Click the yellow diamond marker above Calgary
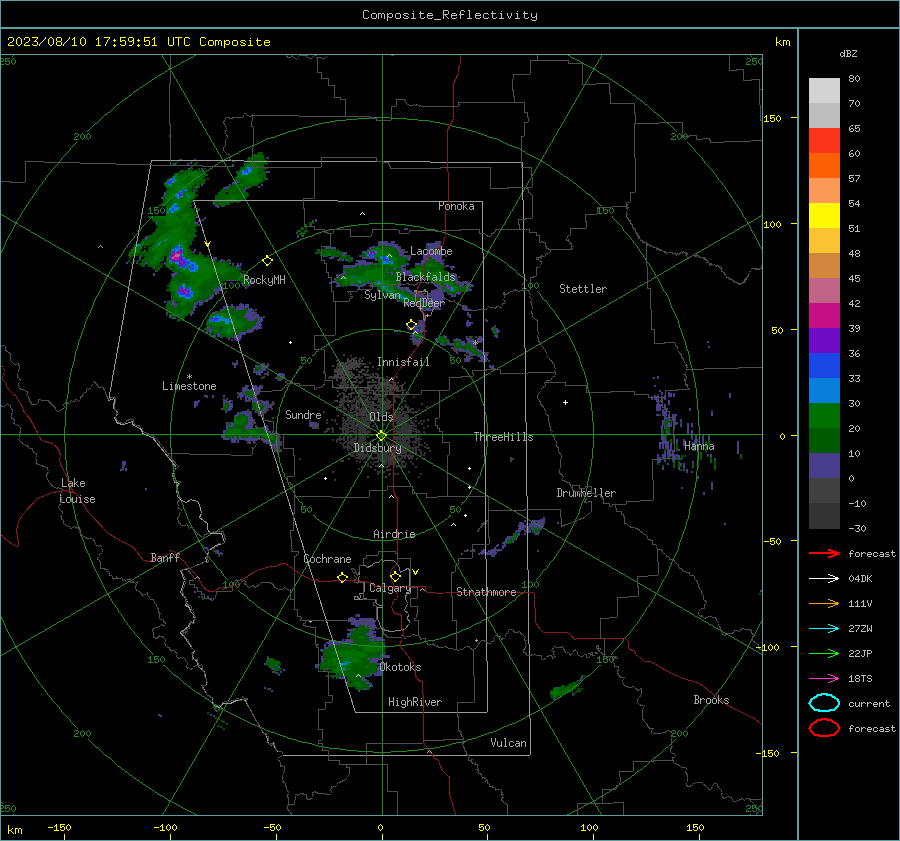This screenshot has width=900, height=841. [395, 576]
